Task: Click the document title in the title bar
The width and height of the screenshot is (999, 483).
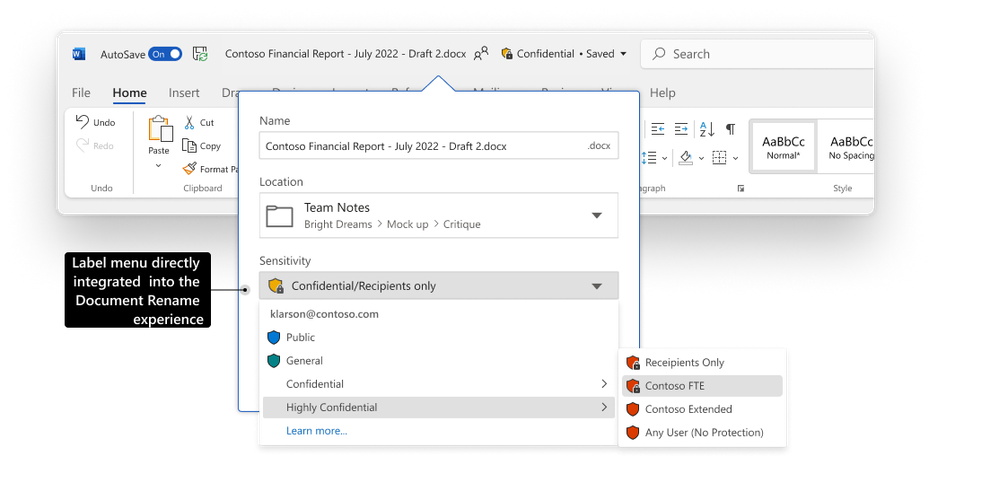Action: pyautogui.click(x=345, y=54)
